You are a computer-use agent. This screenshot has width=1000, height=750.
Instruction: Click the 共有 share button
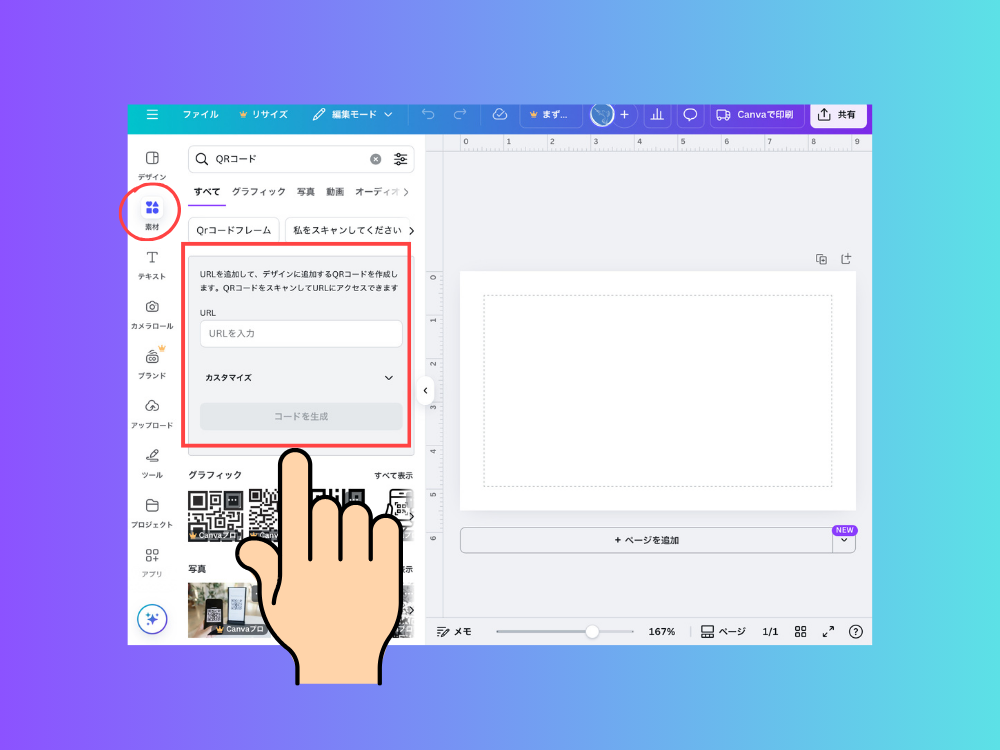pyautogui.click(x=837, y=115)
